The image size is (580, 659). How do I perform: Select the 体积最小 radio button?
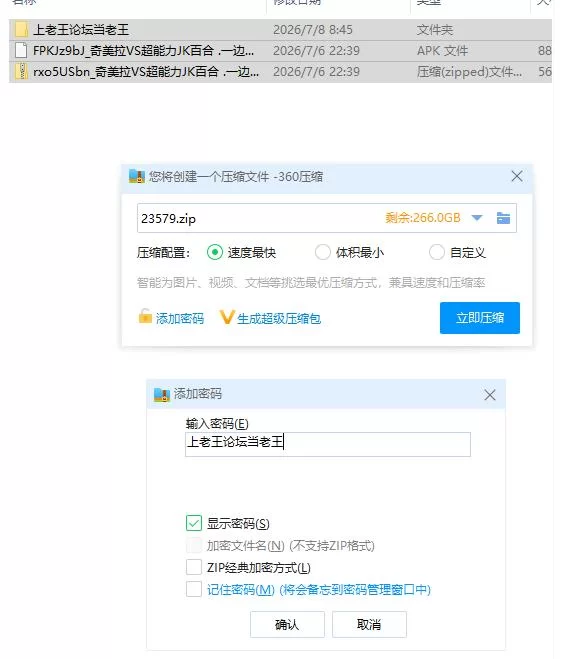323,252
